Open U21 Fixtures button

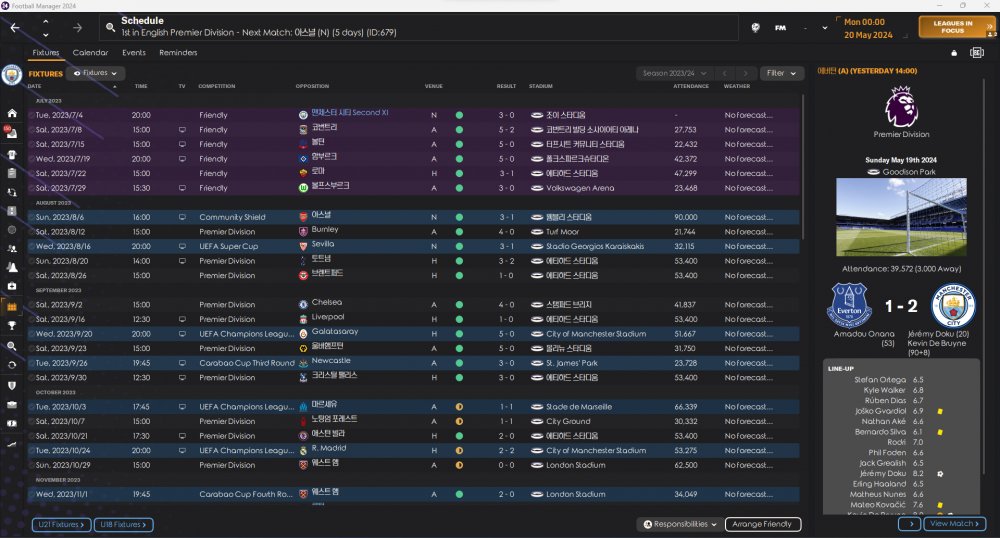pyautogui.click(x=61, y=525)
